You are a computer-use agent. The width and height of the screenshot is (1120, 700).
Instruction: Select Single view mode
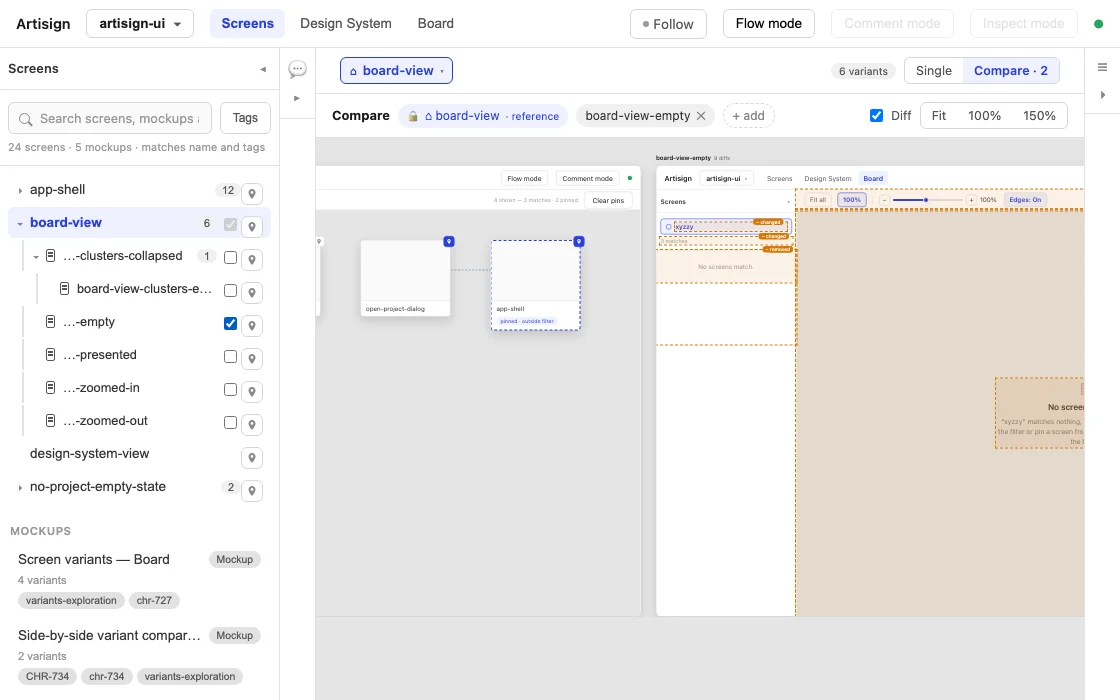934,71
